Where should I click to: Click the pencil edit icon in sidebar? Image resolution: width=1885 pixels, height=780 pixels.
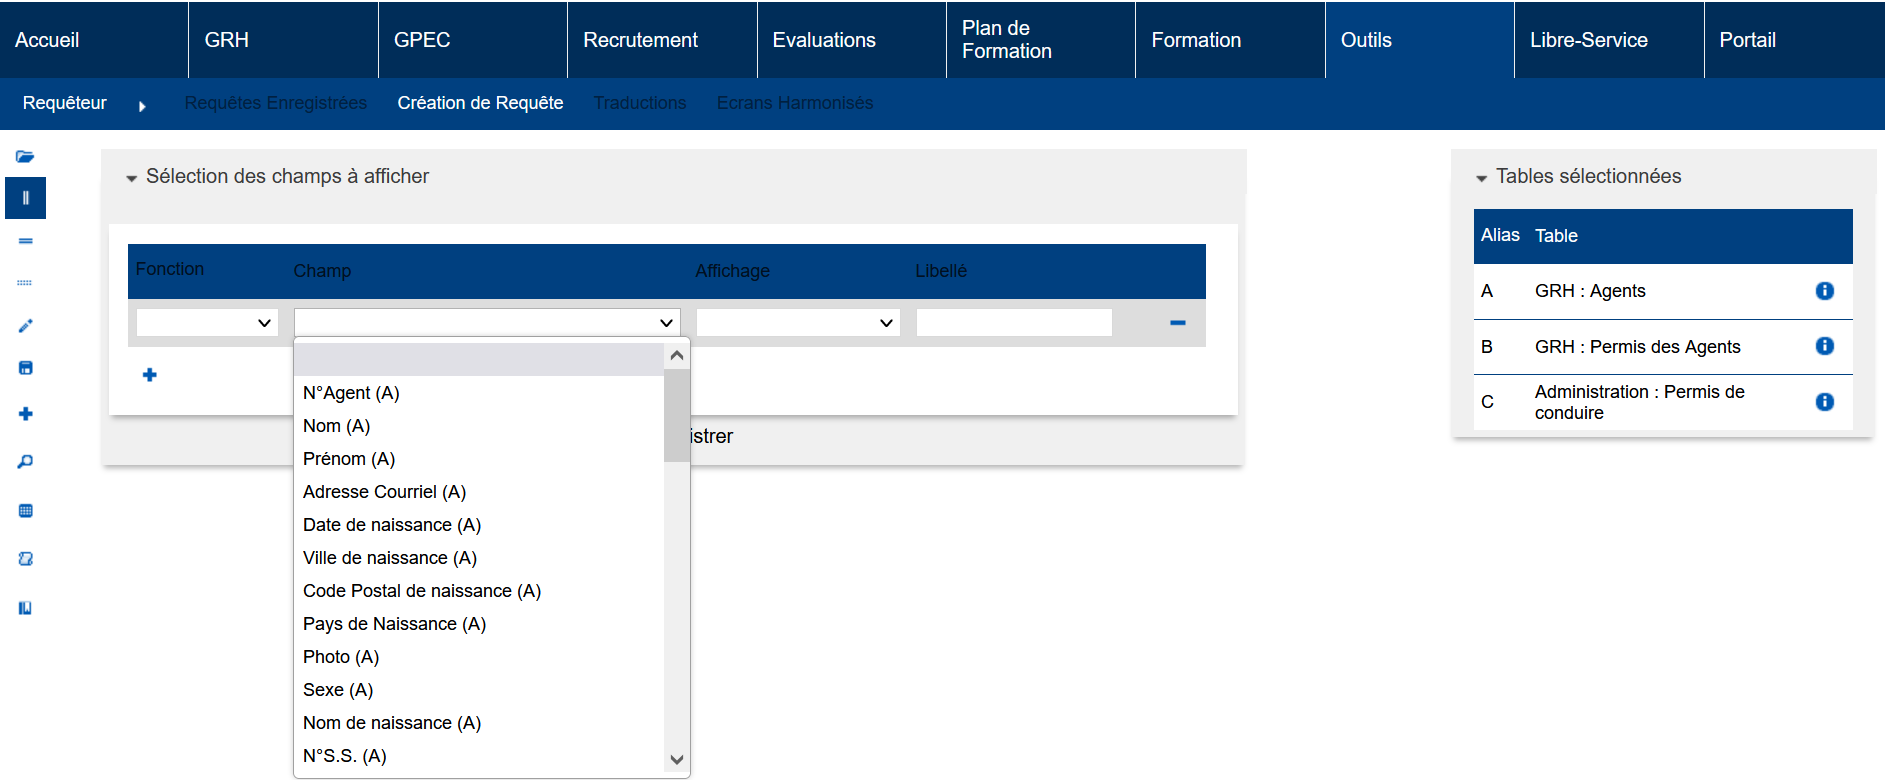pyautogui.click(x=26, y=326)
